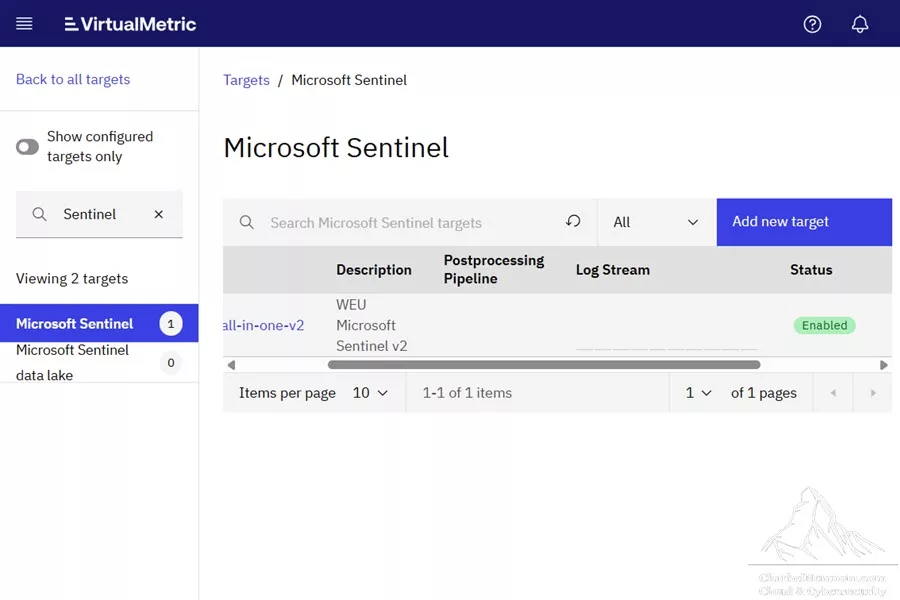Open the all-in-one-v2 target
This screenshot has height=600, width=900.
click(263, 325)
